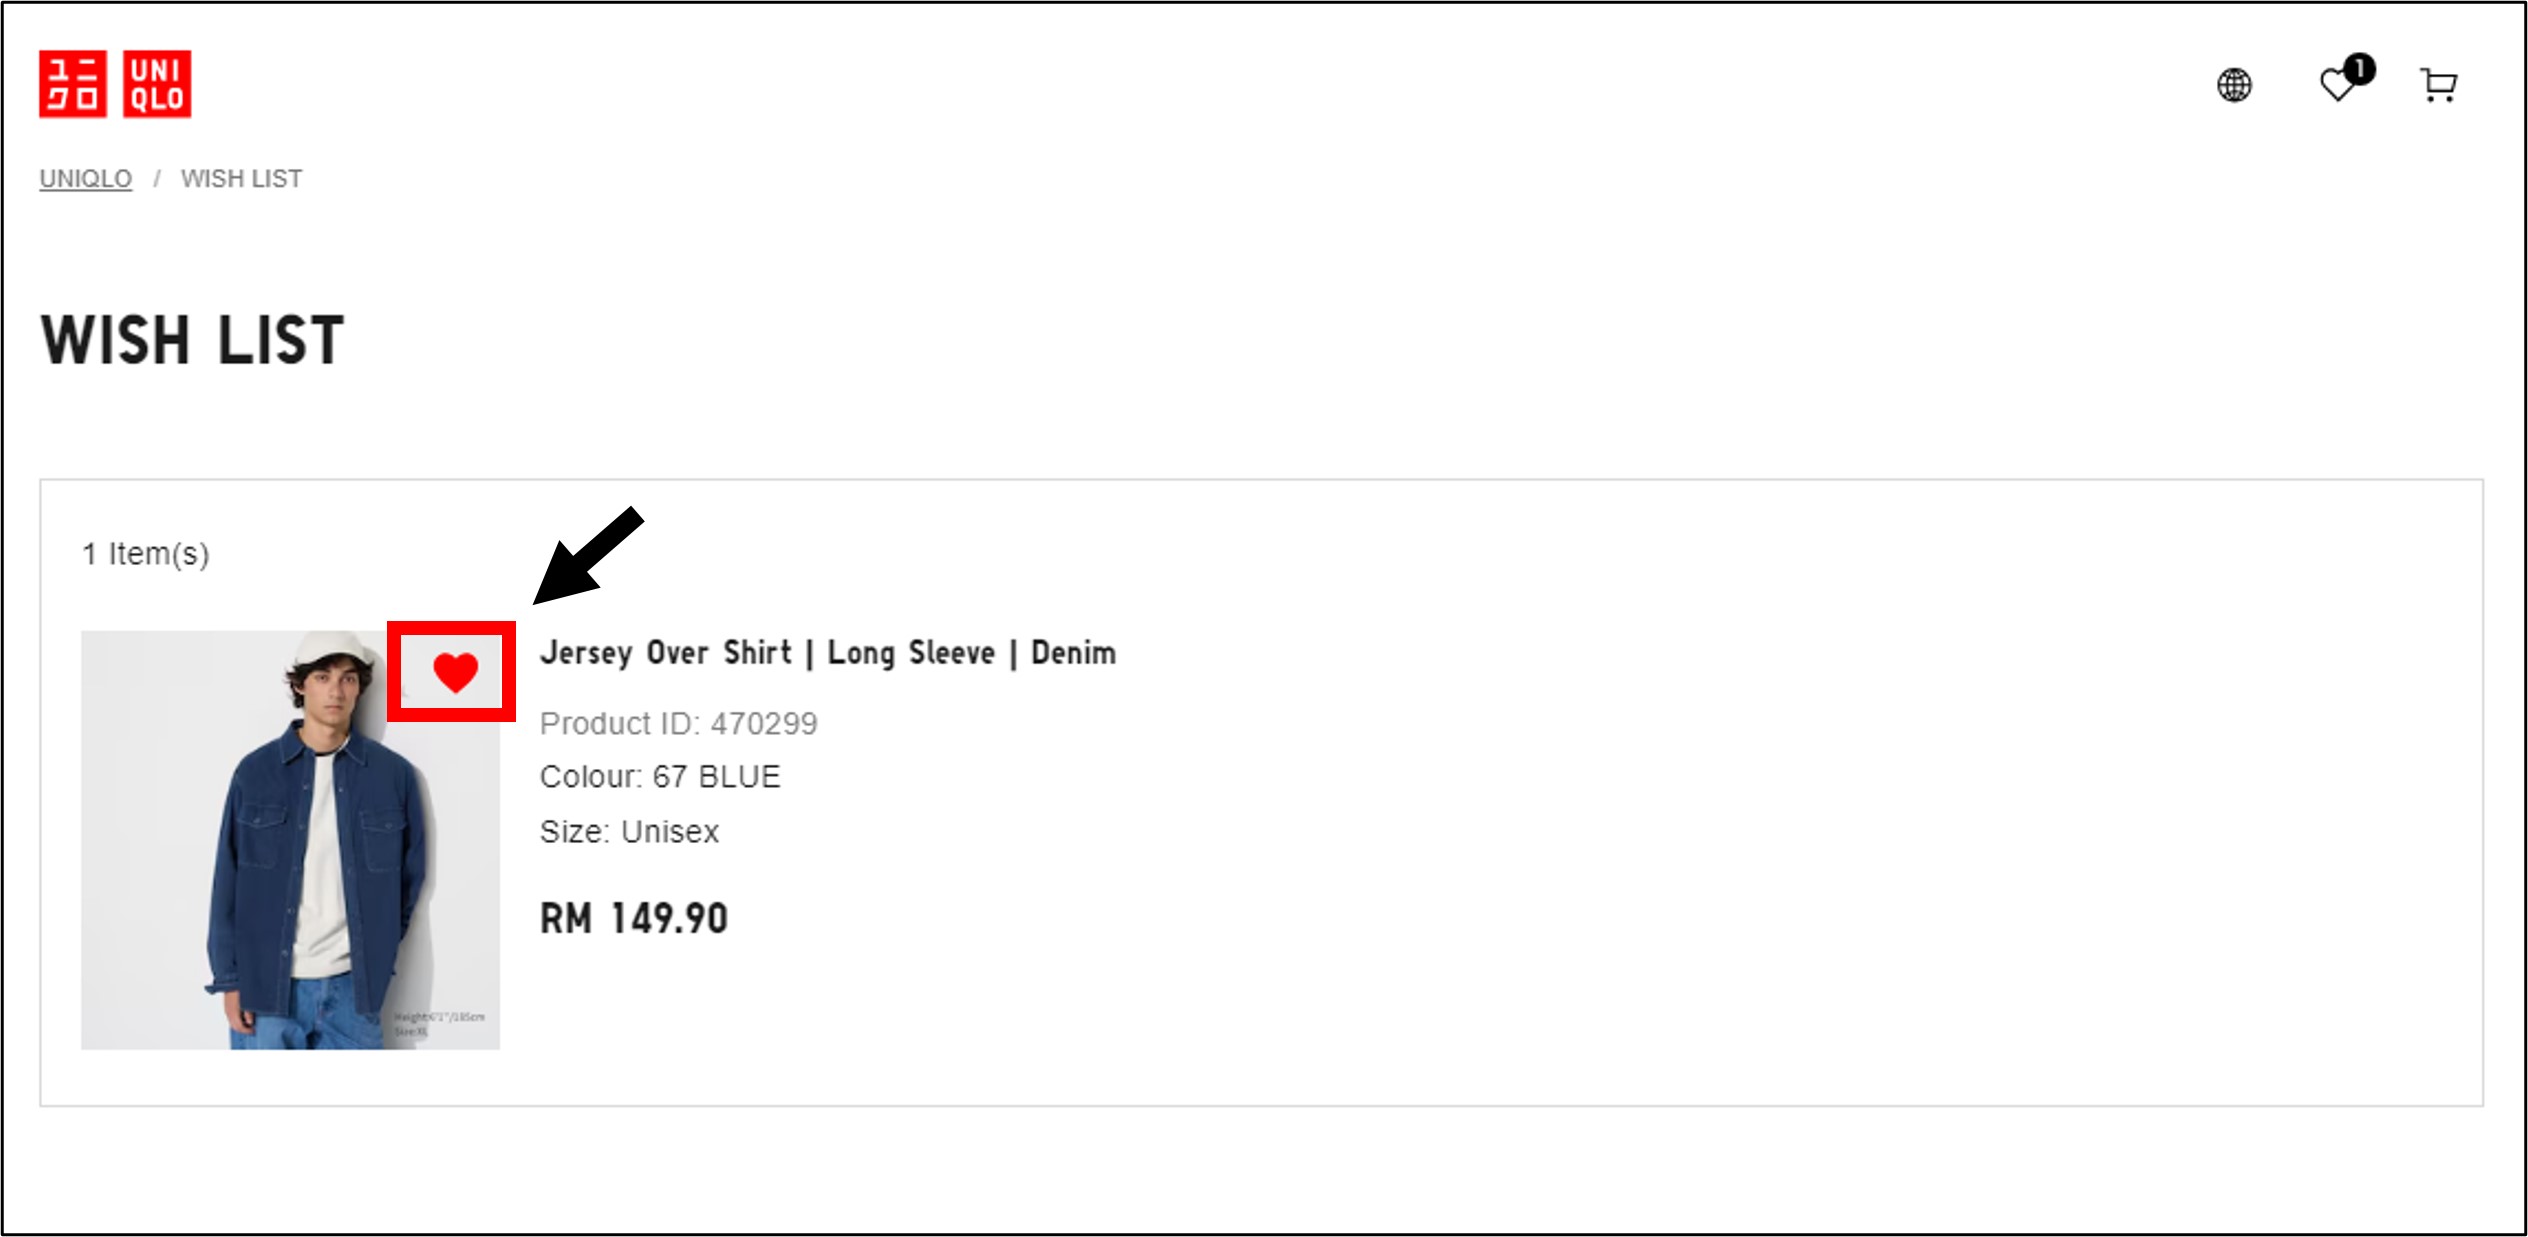The image size is (2528, 1237).
Task: Go to UNIQLO home via breadcrumb
Action: click(85, 178)
